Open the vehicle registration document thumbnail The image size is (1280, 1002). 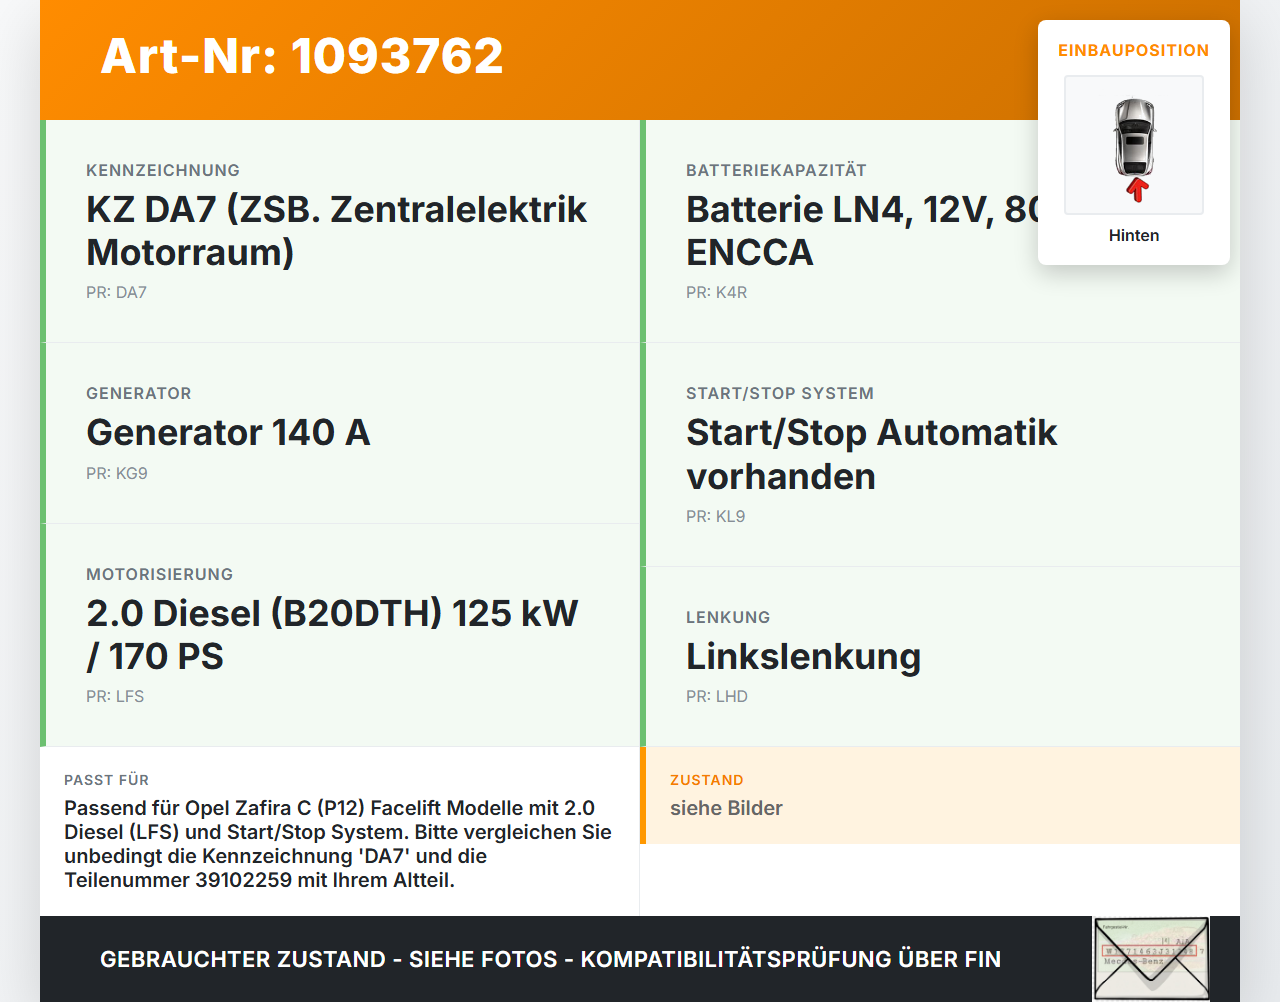click(x=1151, y=958)
